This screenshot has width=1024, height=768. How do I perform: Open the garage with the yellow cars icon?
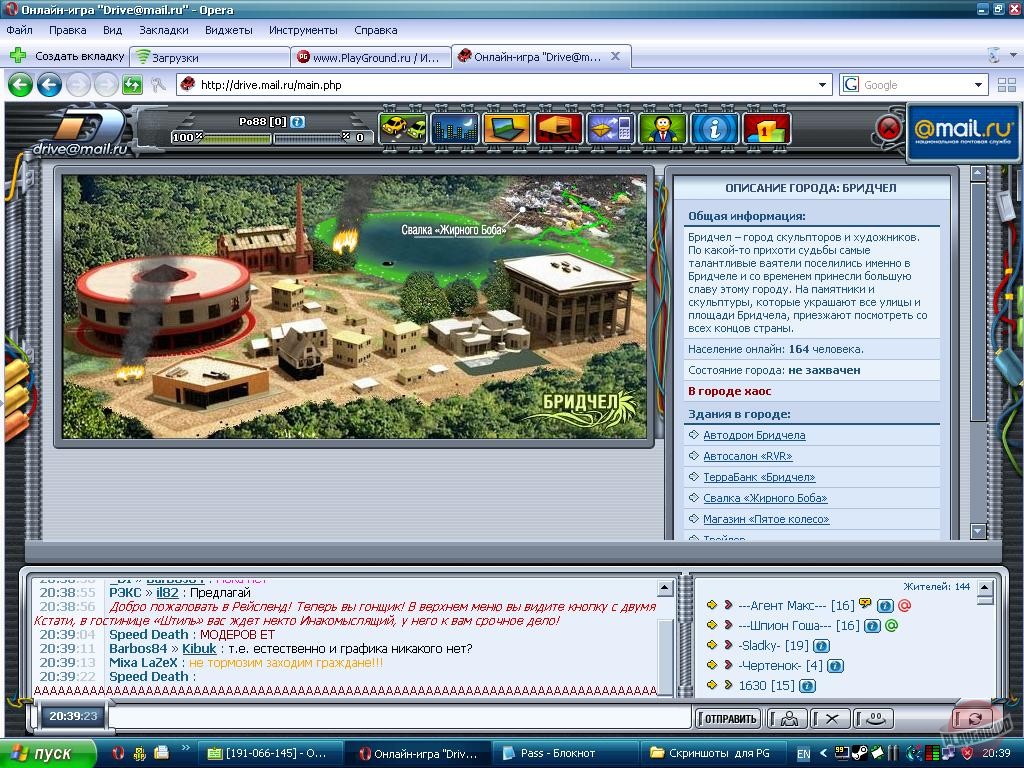(405, 128)
